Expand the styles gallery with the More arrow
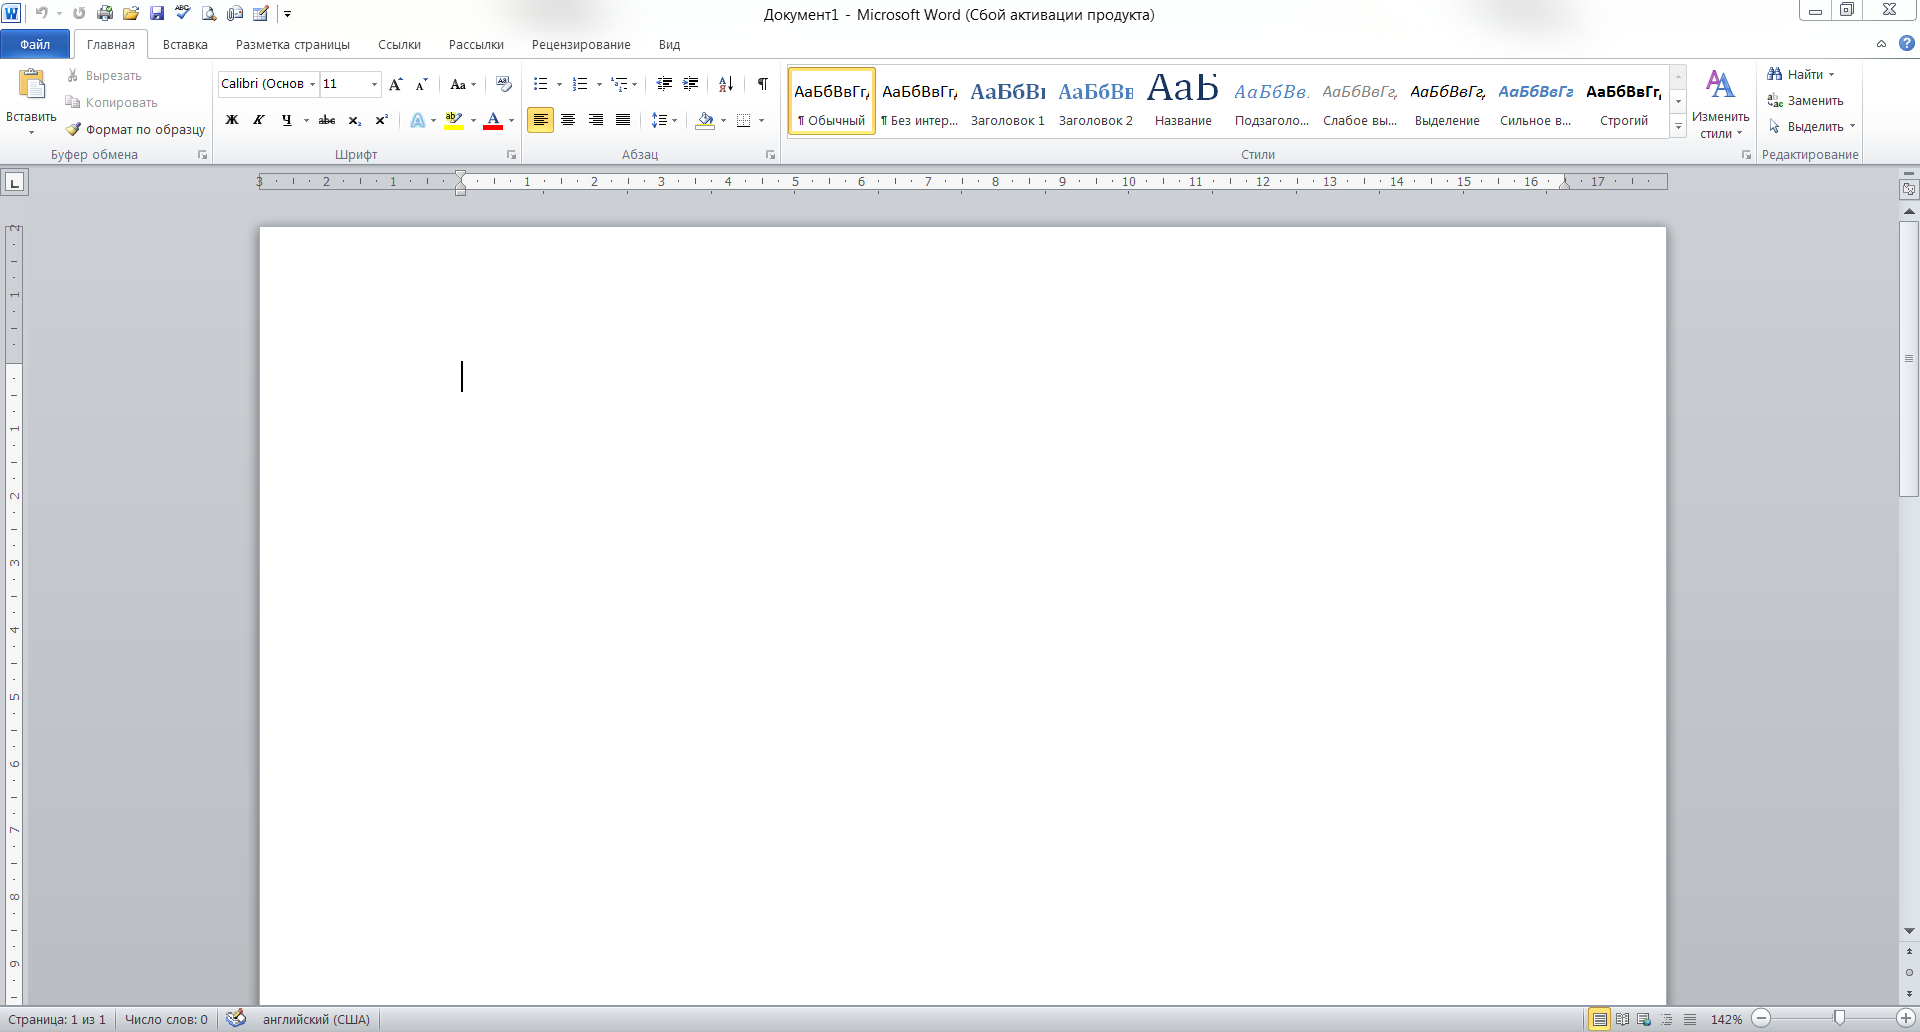Screen dimensions: 1920x1032 [x=1678, y=126]
